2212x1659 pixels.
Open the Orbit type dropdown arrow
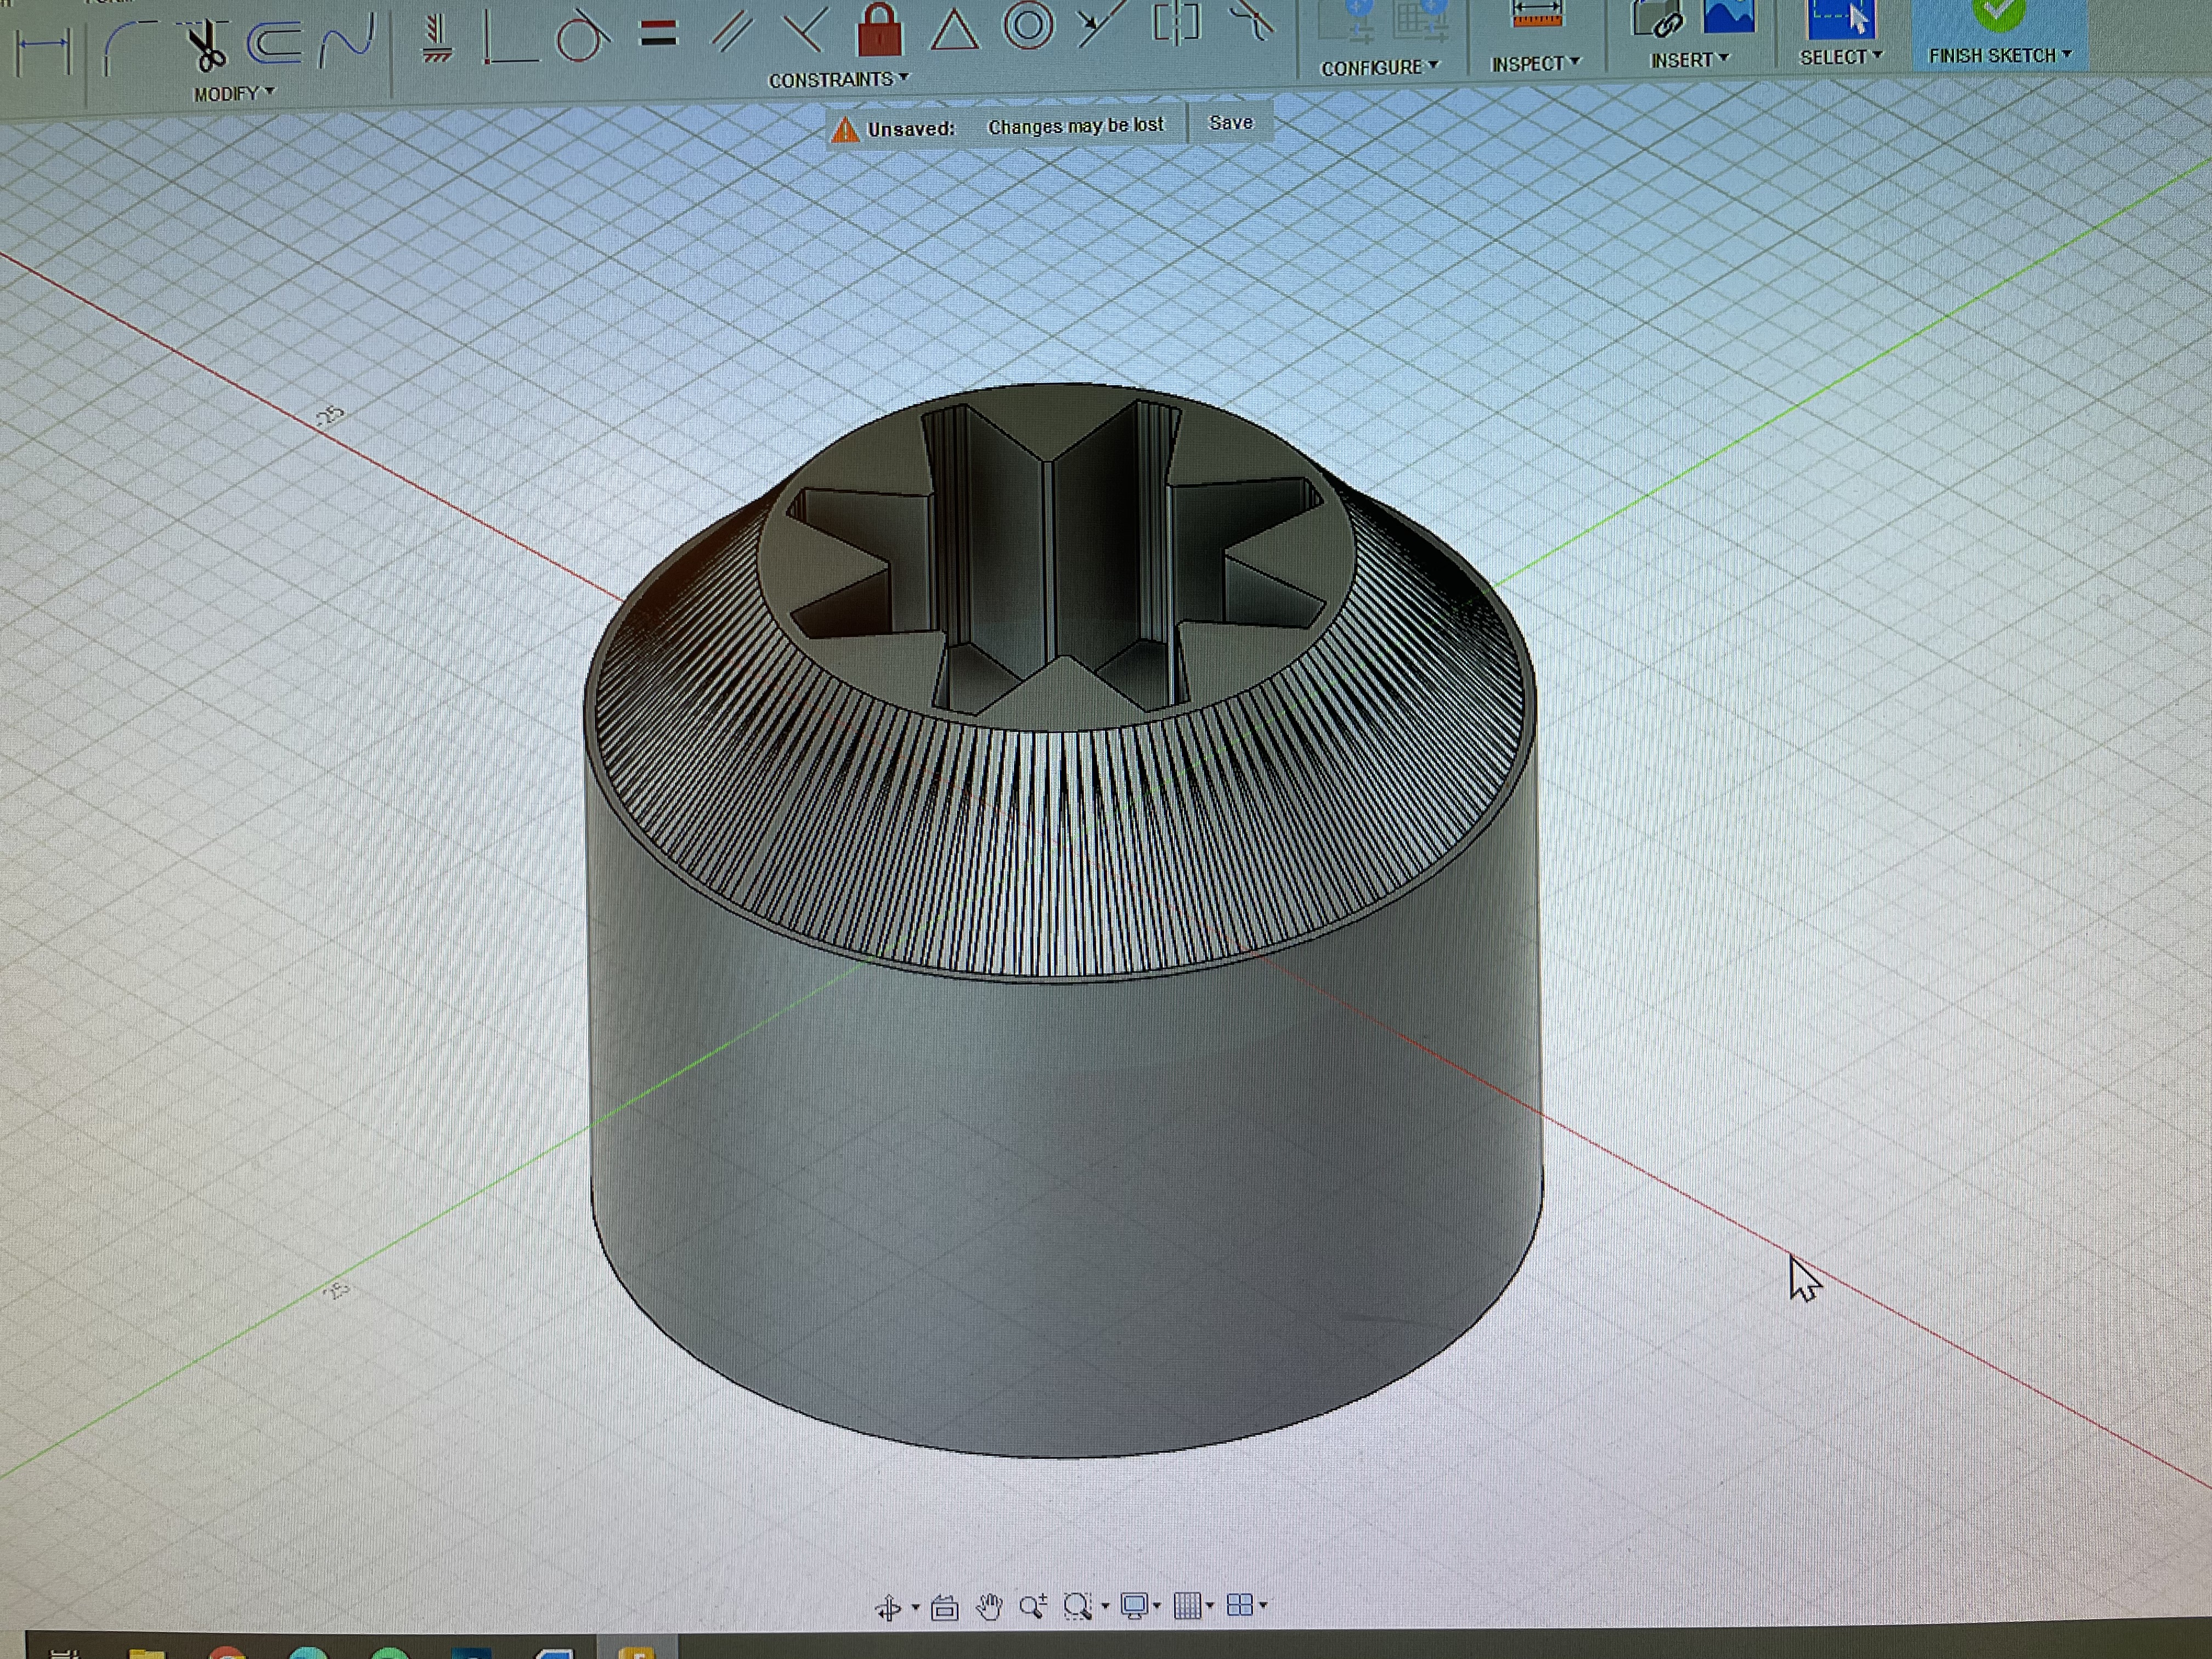tap(916, 1608)
